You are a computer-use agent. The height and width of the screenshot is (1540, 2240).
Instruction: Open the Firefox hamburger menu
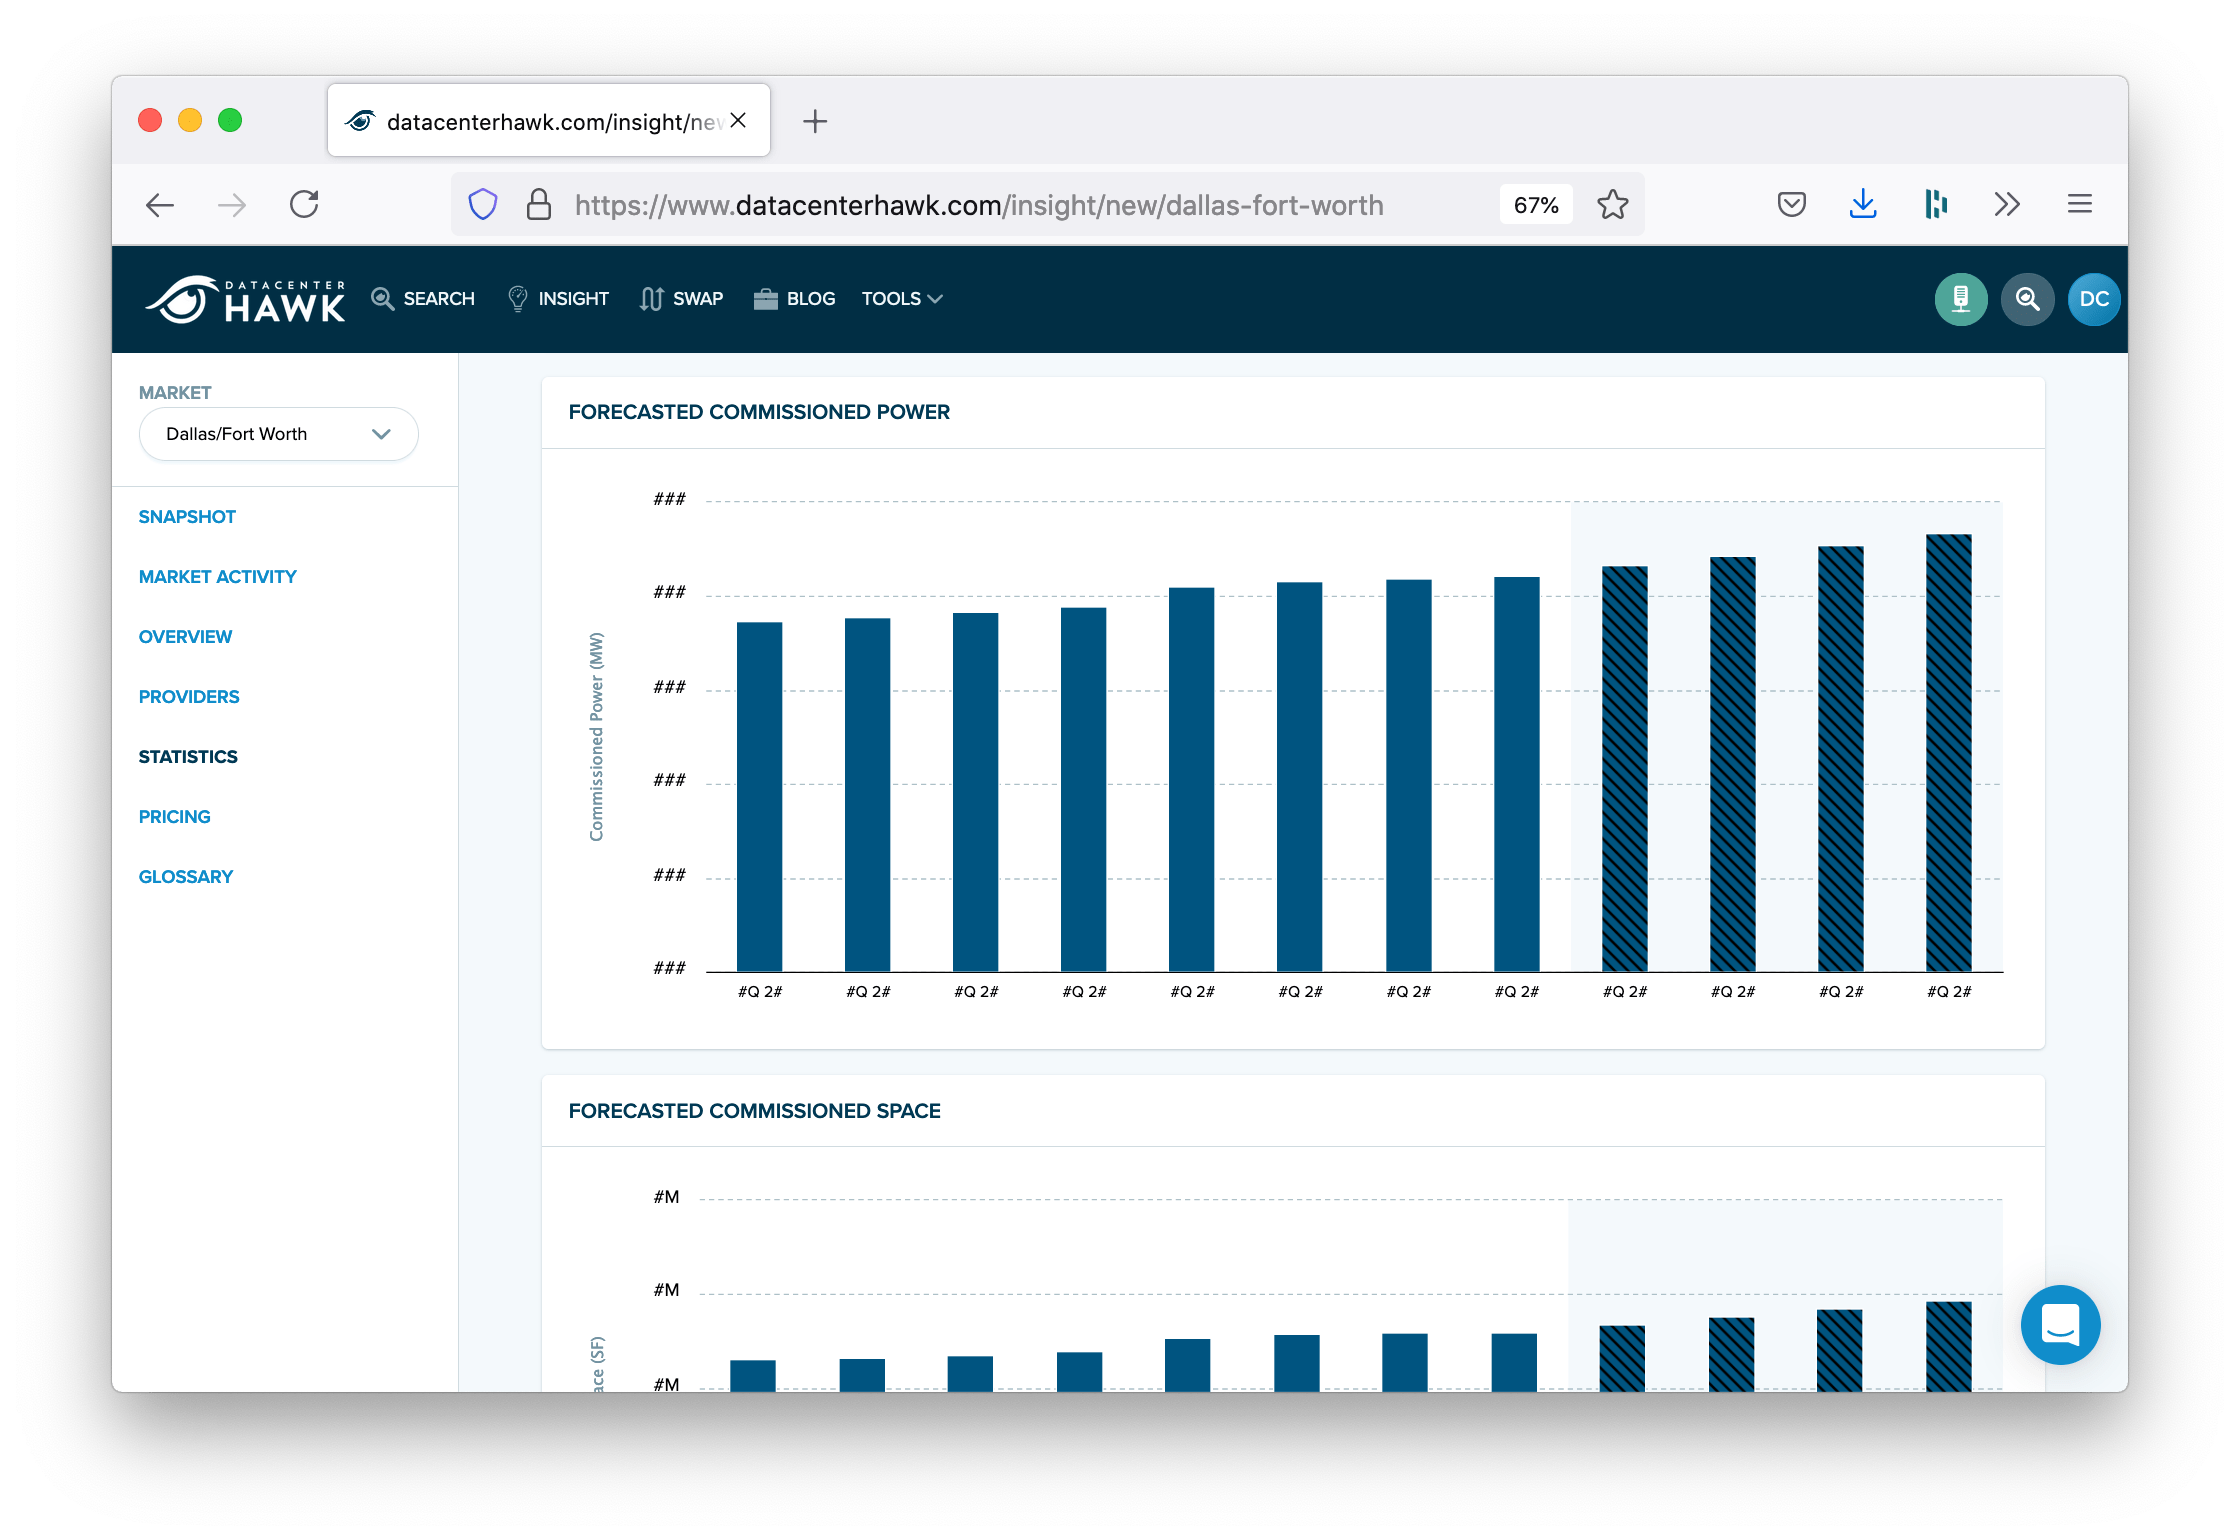tap(2080, 205)
